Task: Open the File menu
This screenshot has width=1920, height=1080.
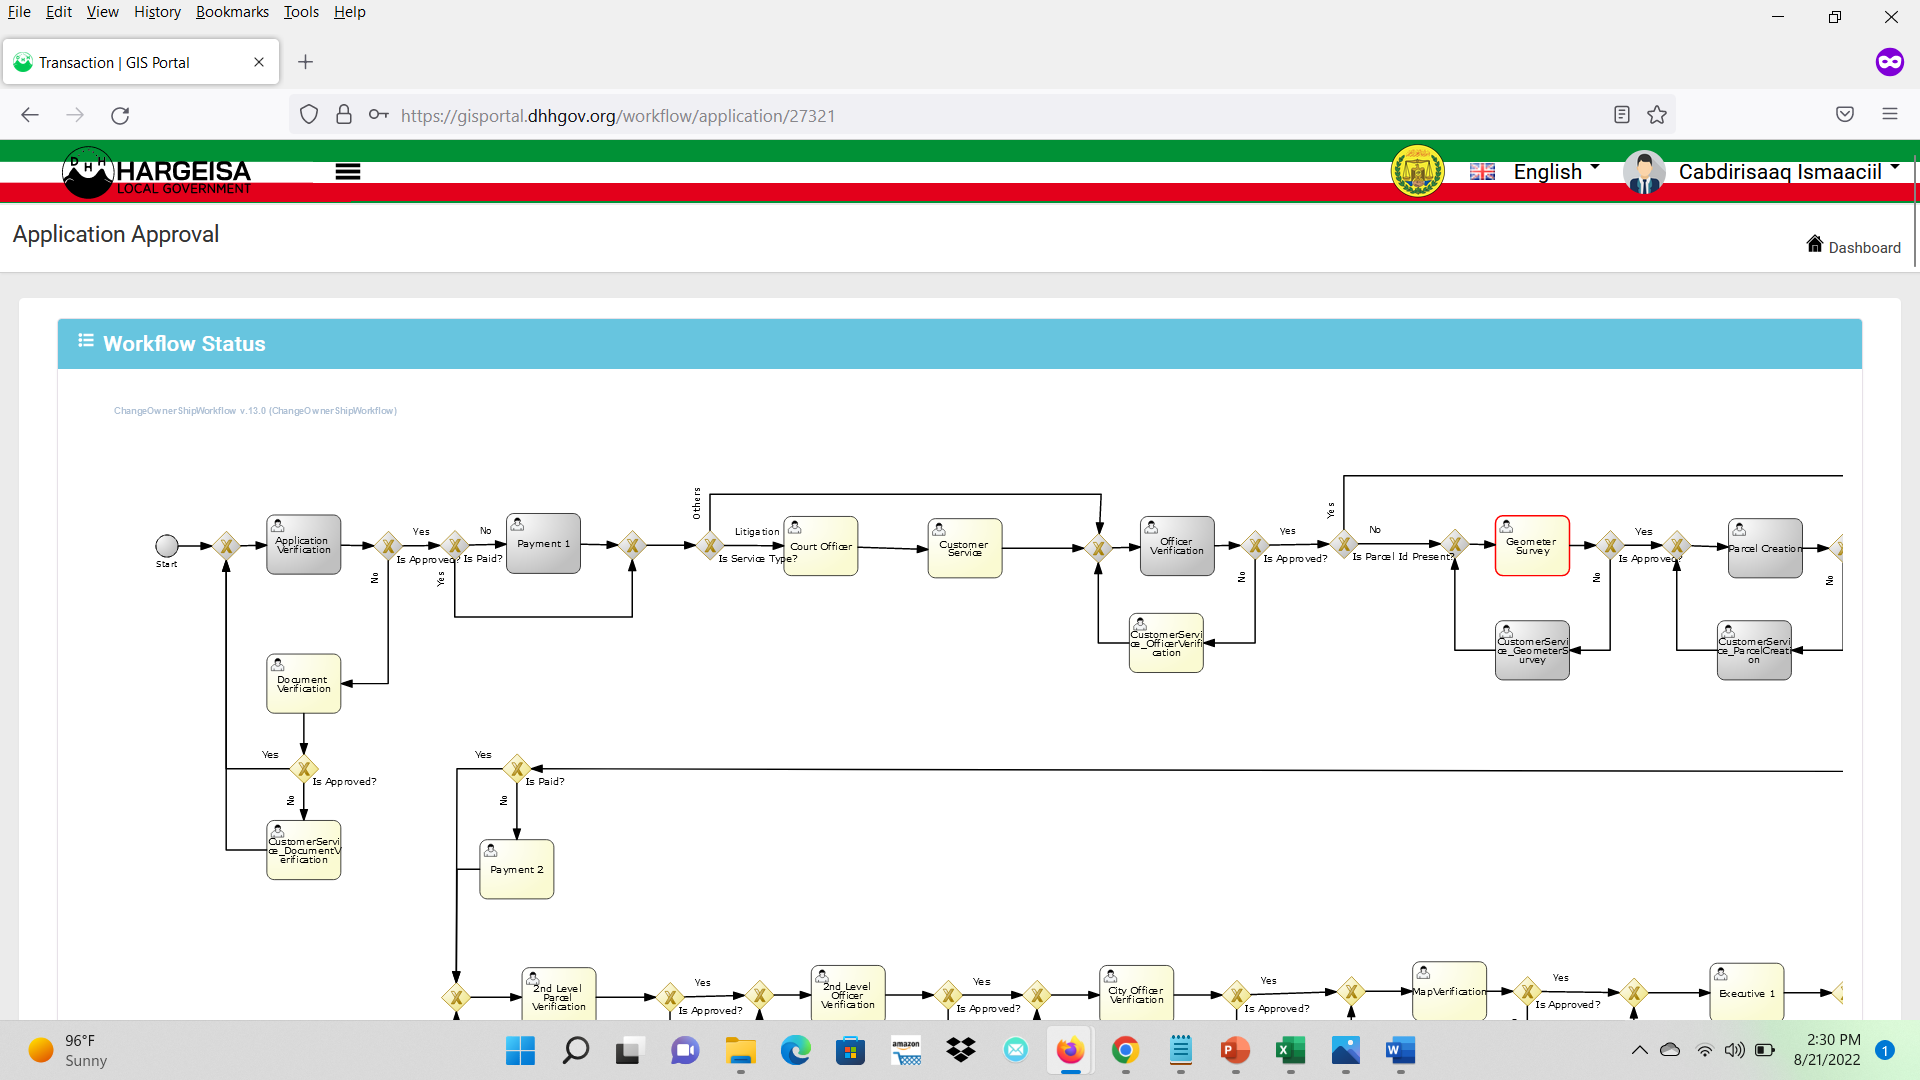Action: (19, 12)
